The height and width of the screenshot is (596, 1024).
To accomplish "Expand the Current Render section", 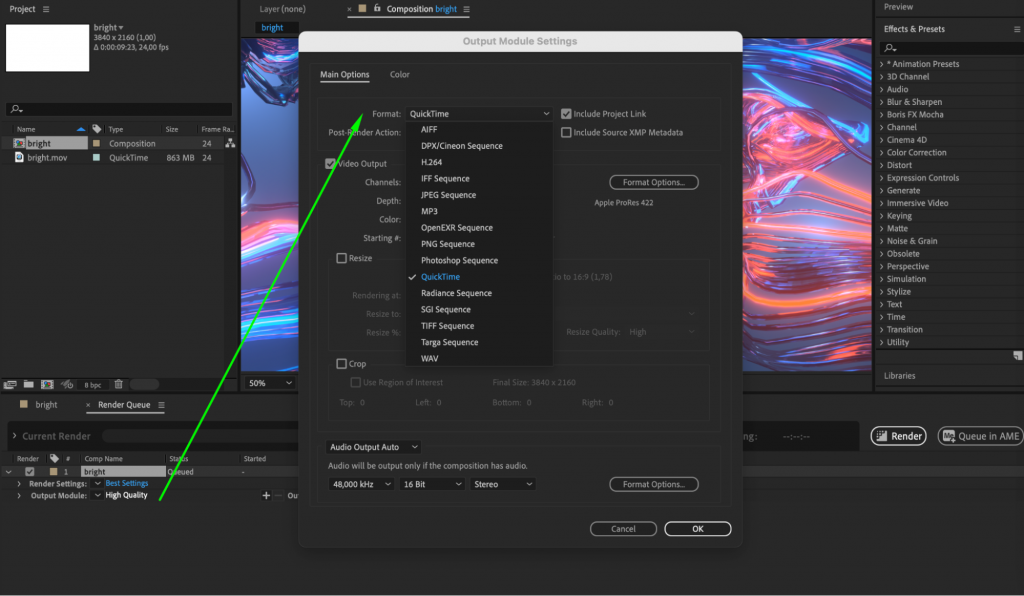I will (x=12, y=435).
